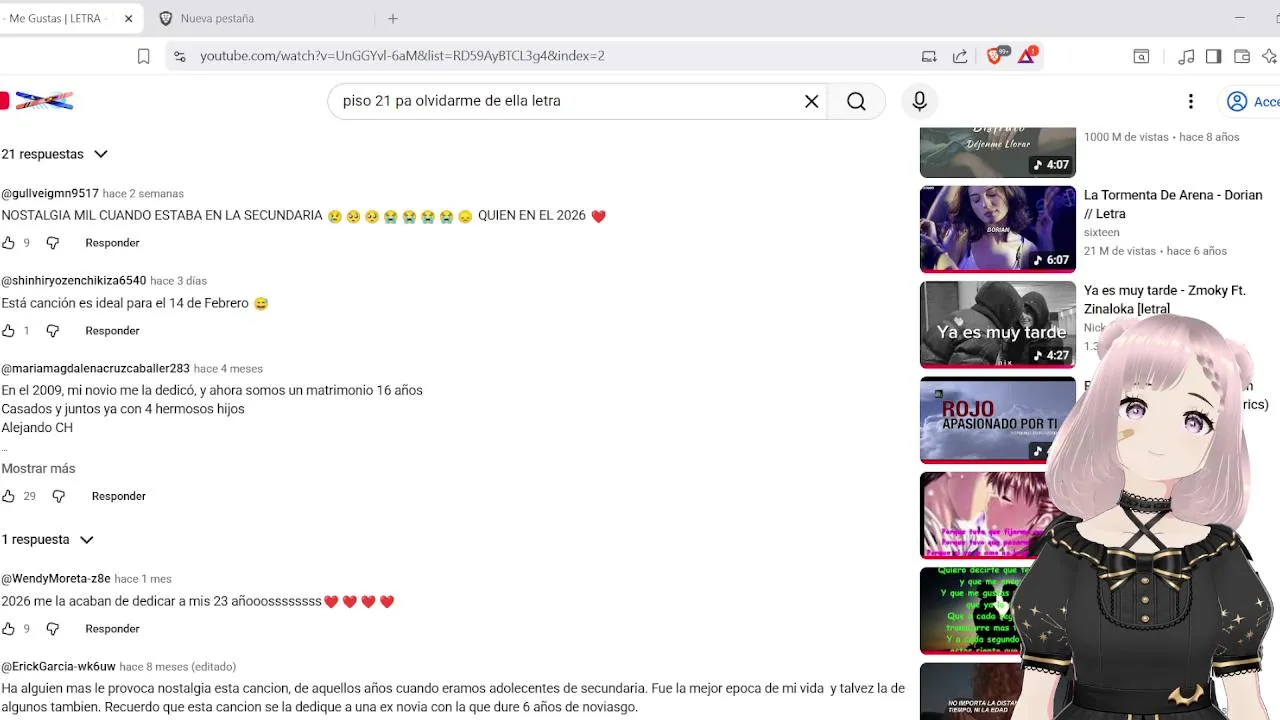This screenshot has height=720, width=1280.
Task: Click the 'hace 1 mes' timestamp
Action: [143, 579]
